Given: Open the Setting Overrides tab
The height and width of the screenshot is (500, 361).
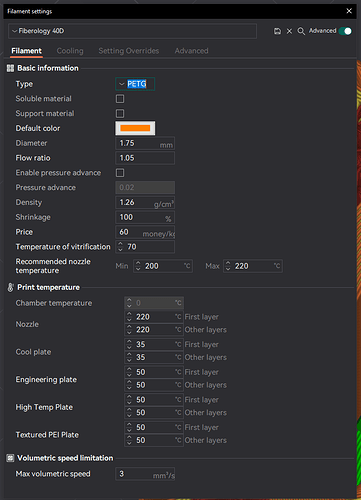Looking at the screenshot, I should pos(129,51).
